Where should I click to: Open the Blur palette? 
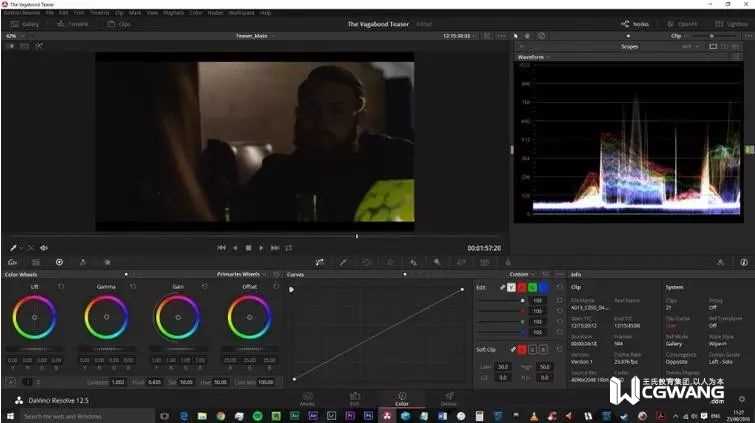(x=414, y=262)
